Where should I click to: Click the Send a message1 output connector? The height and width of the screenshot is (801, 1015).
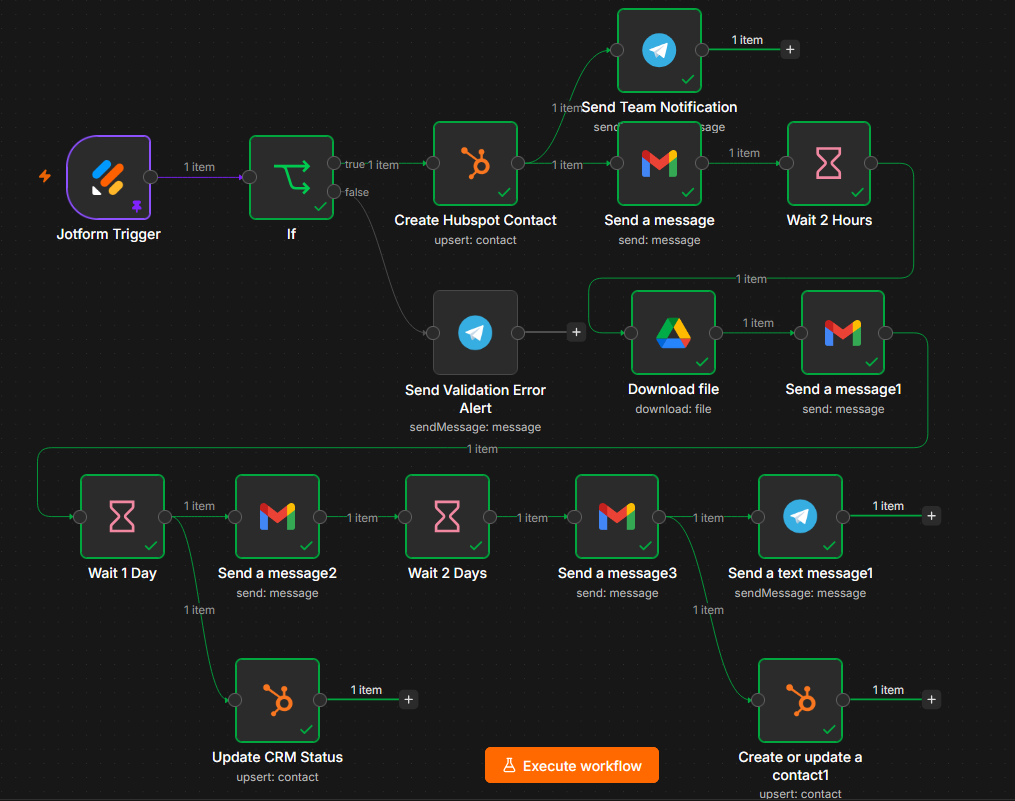[885, 333]
